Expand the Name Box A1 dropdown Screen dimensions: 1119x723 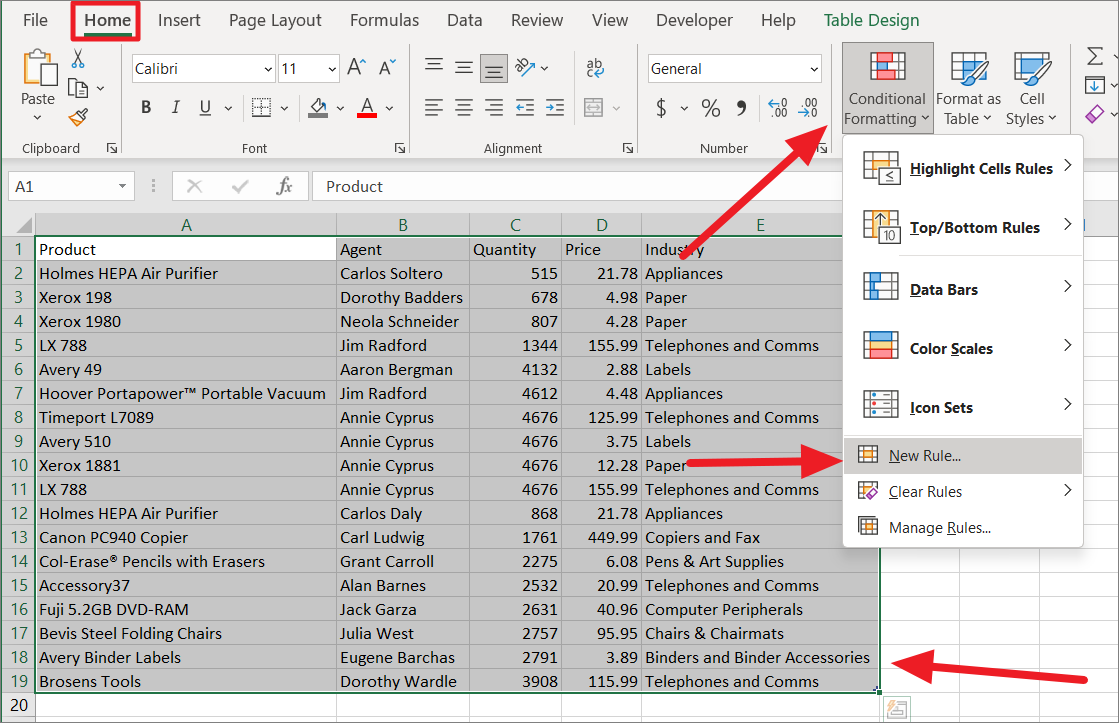coord(123,186)
